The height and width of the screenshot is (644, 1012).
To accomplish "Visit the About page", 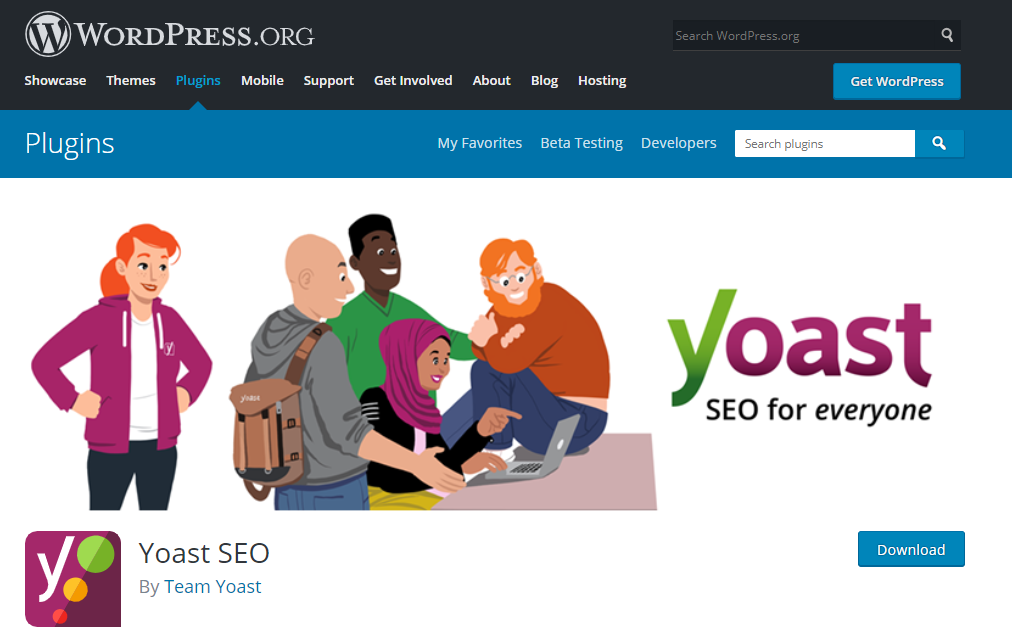I will [x=492, y=81].
